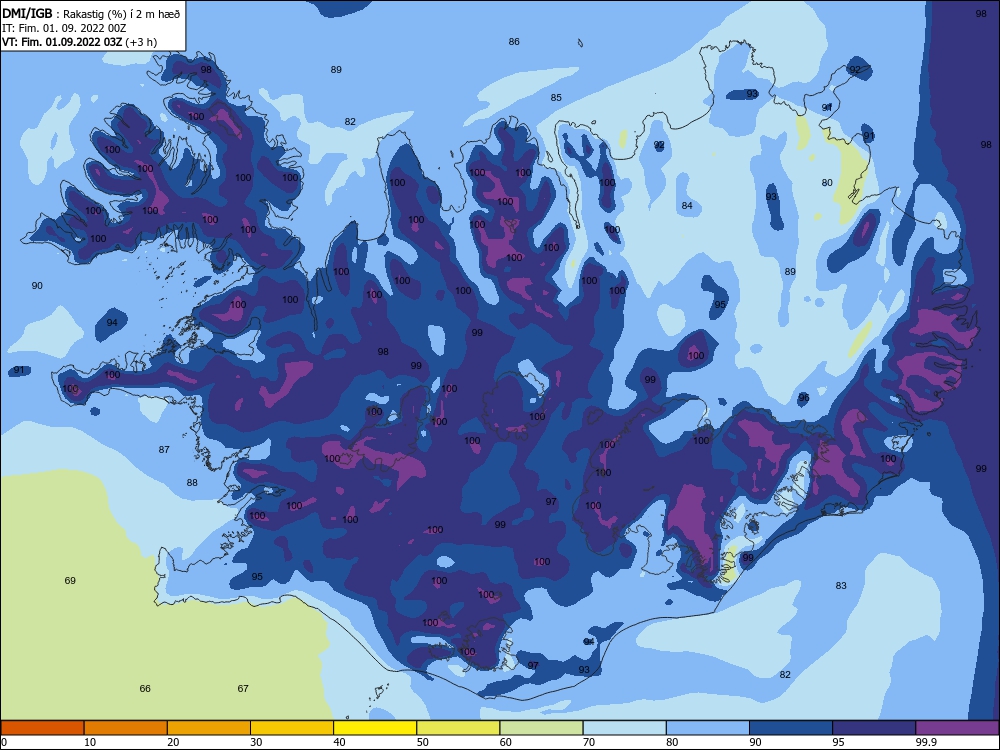This screenshot has height=750, width=1000.
Task: Click the medium blue 80–90 legend swatch
Action: click(708, 728)
